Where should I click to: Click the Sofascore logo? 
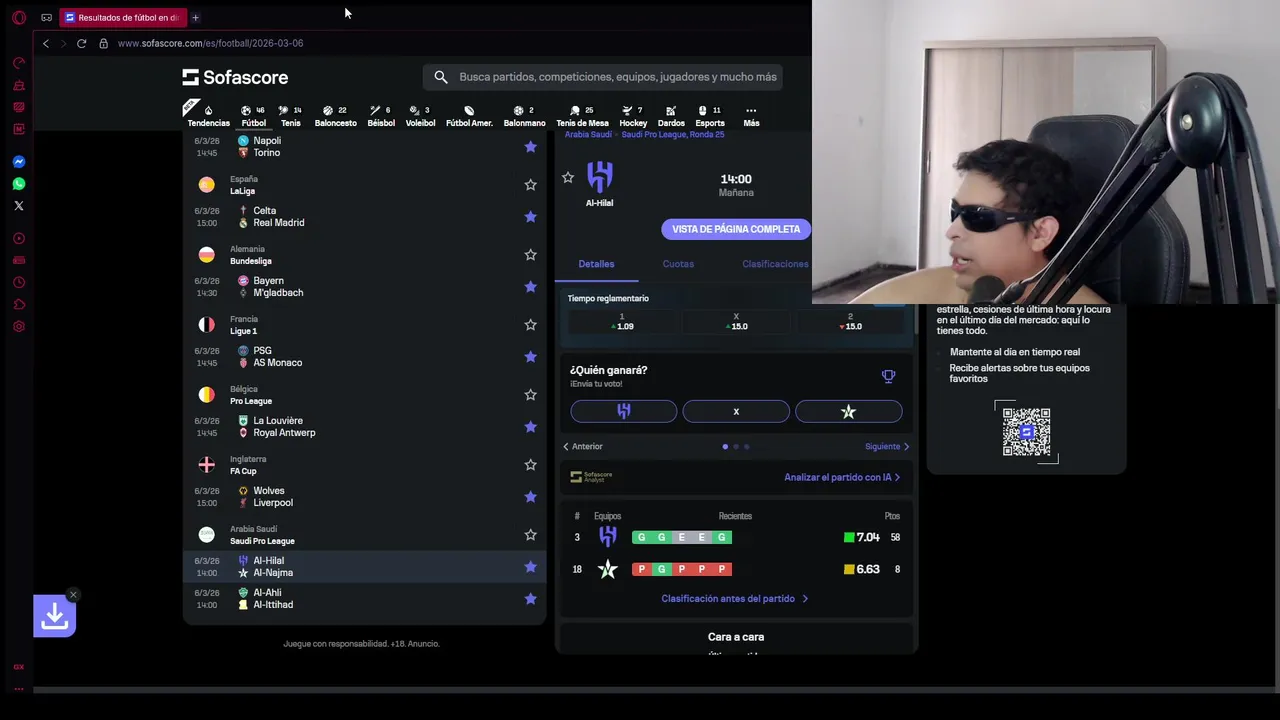235,77
